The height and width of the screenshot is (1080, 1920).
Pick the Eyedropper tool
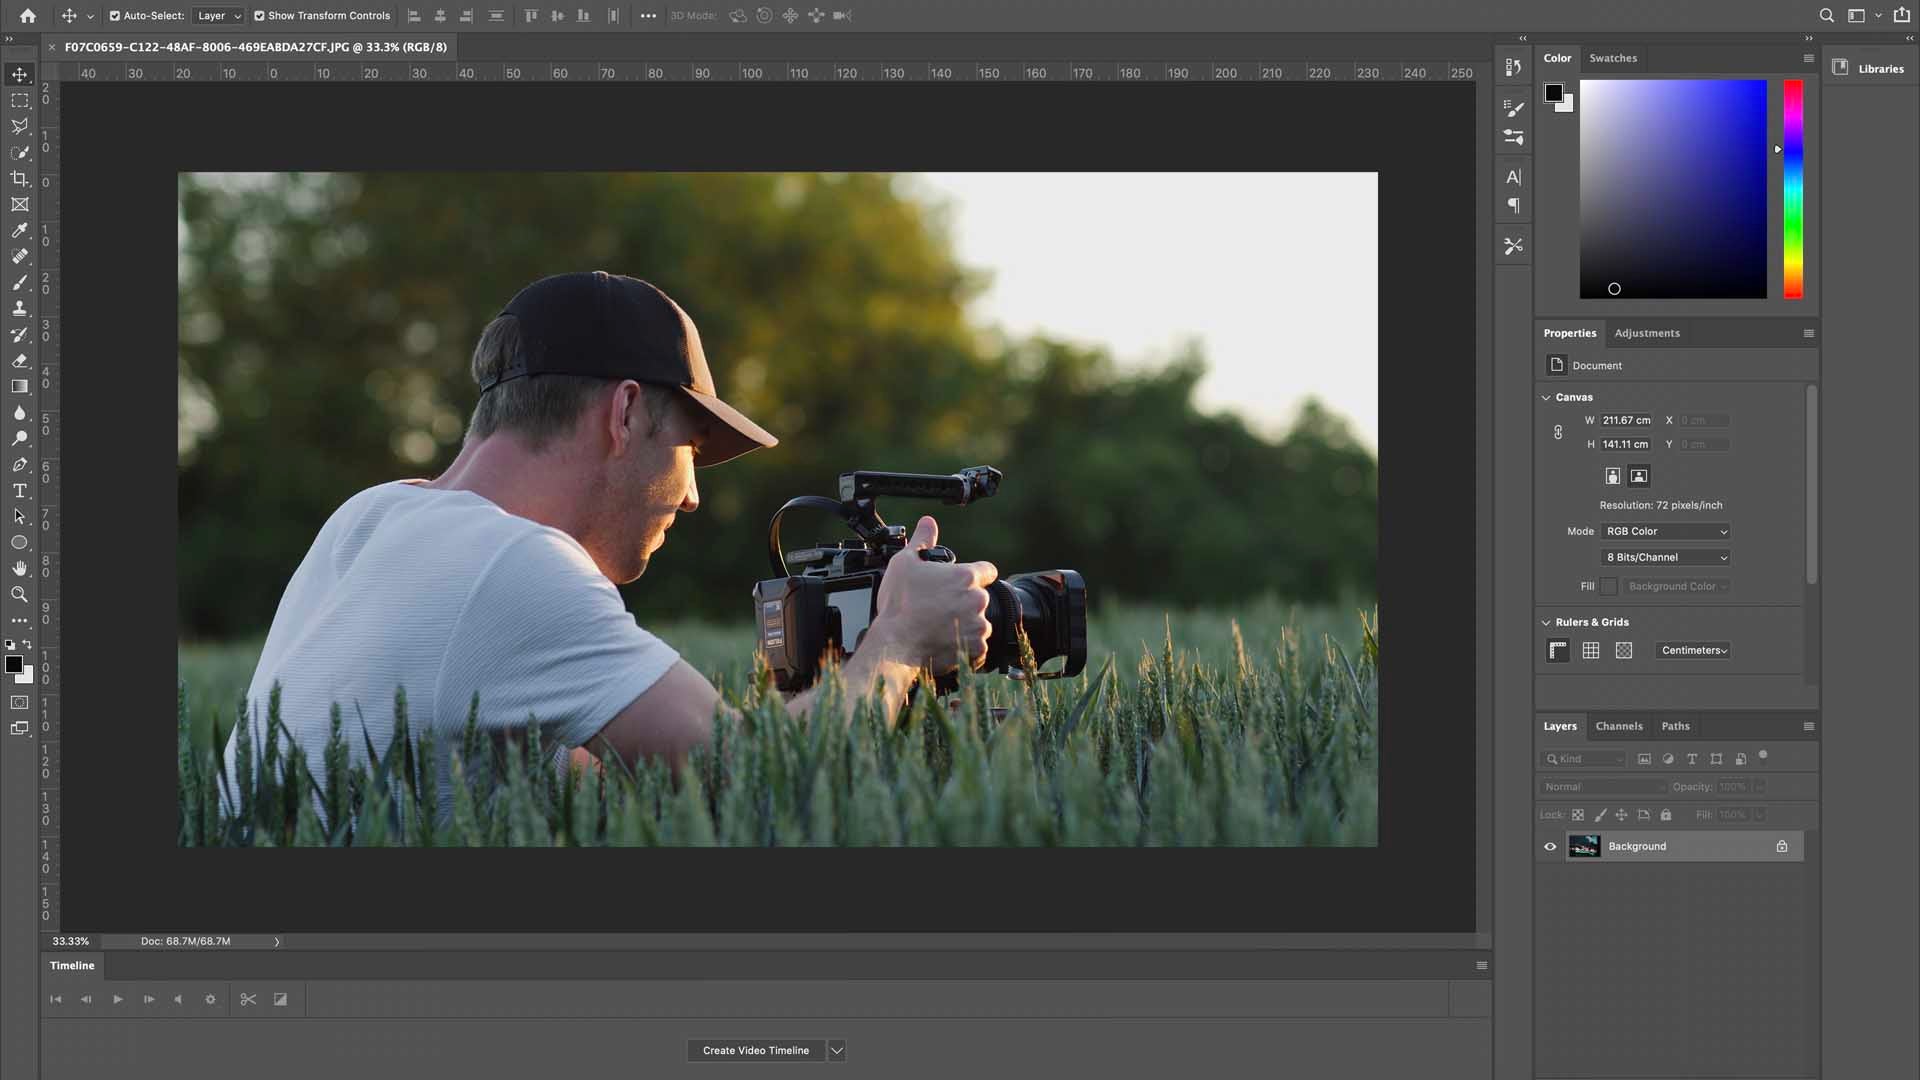pos(20,230)
